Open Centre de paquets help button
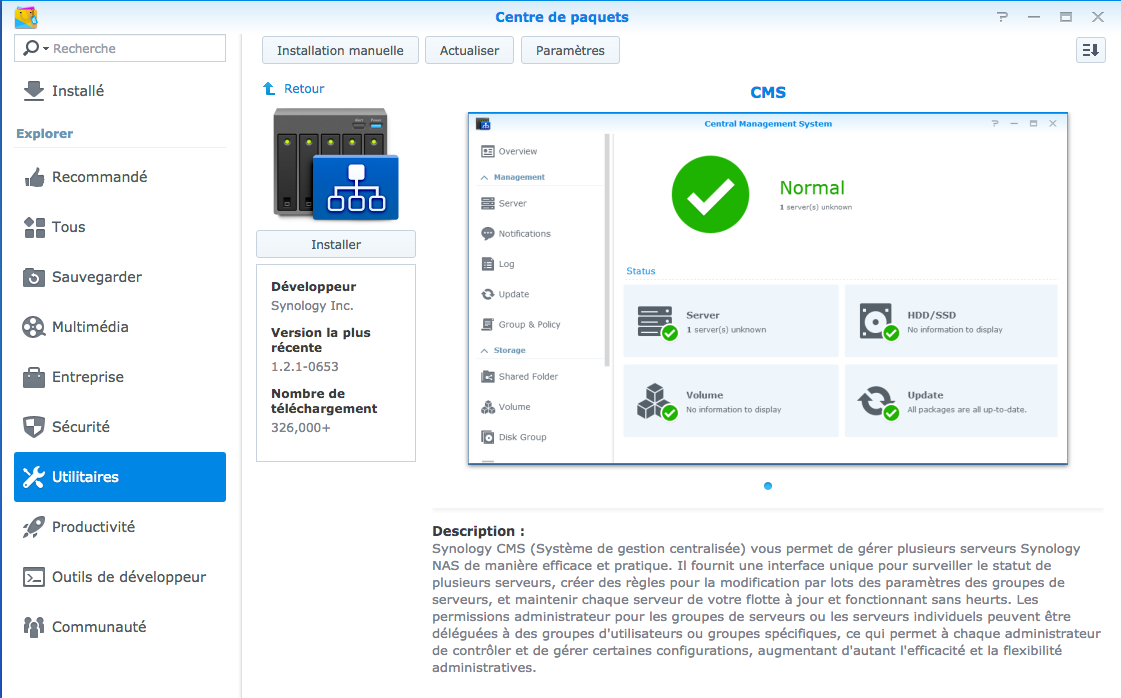Viewport: 1121px width, 698px height. pos(1002,16)
